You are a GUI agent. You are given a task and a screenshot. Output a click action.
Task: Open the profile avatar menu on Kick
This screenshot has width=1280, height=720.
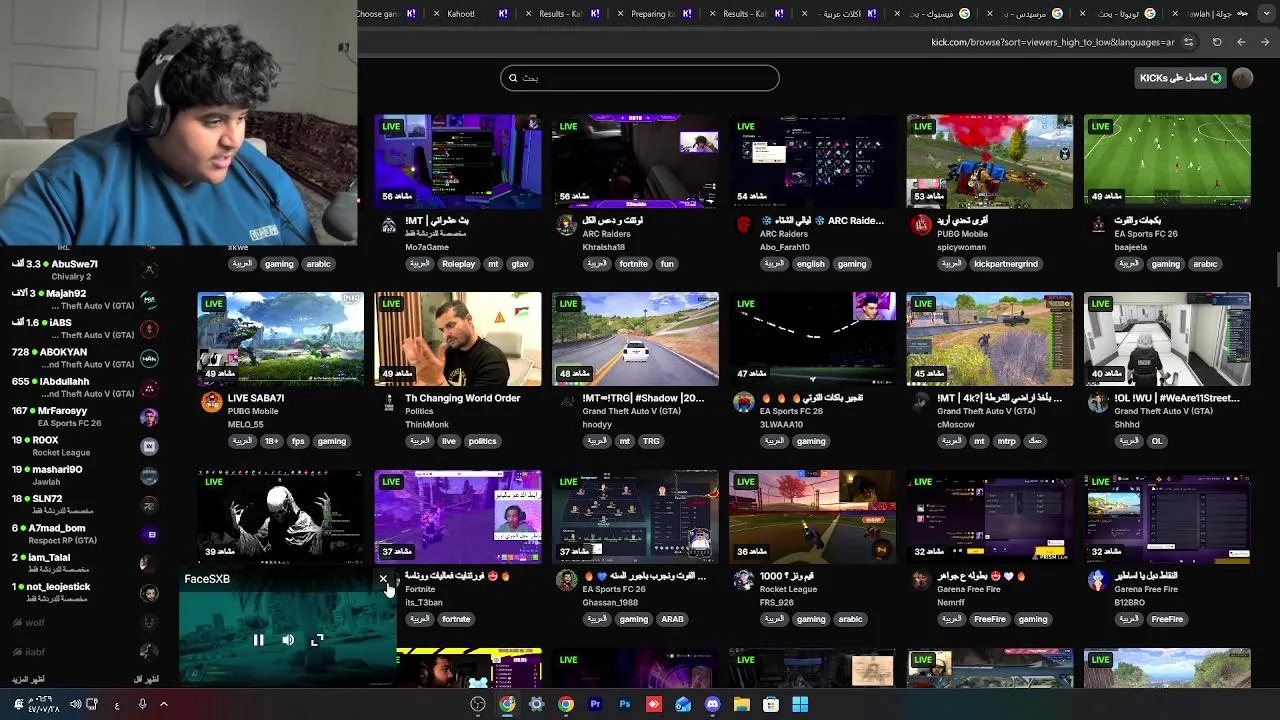(1243, 78)
